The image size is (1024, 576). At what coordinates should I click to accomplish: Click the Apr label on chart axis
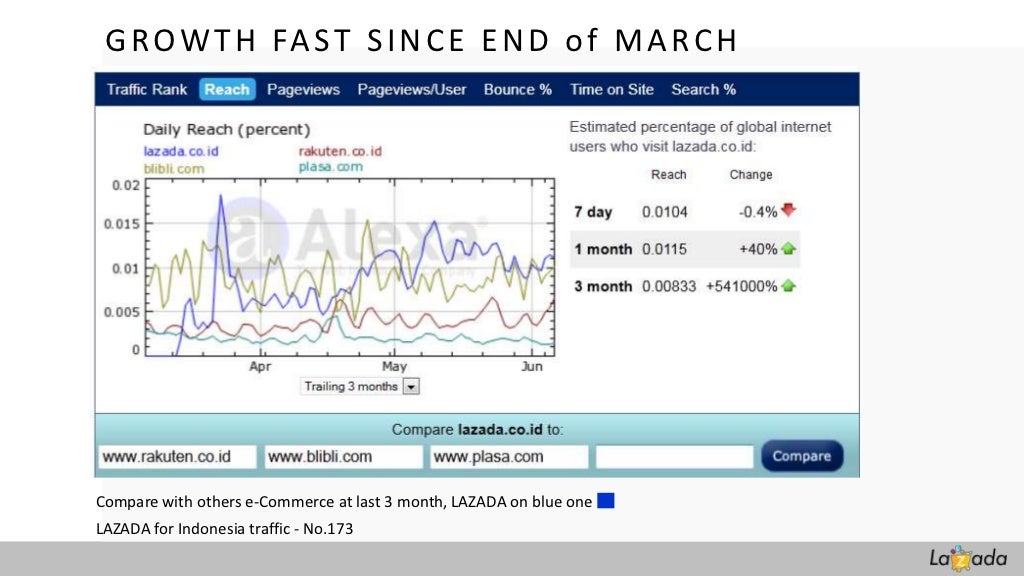coord(260,366)
